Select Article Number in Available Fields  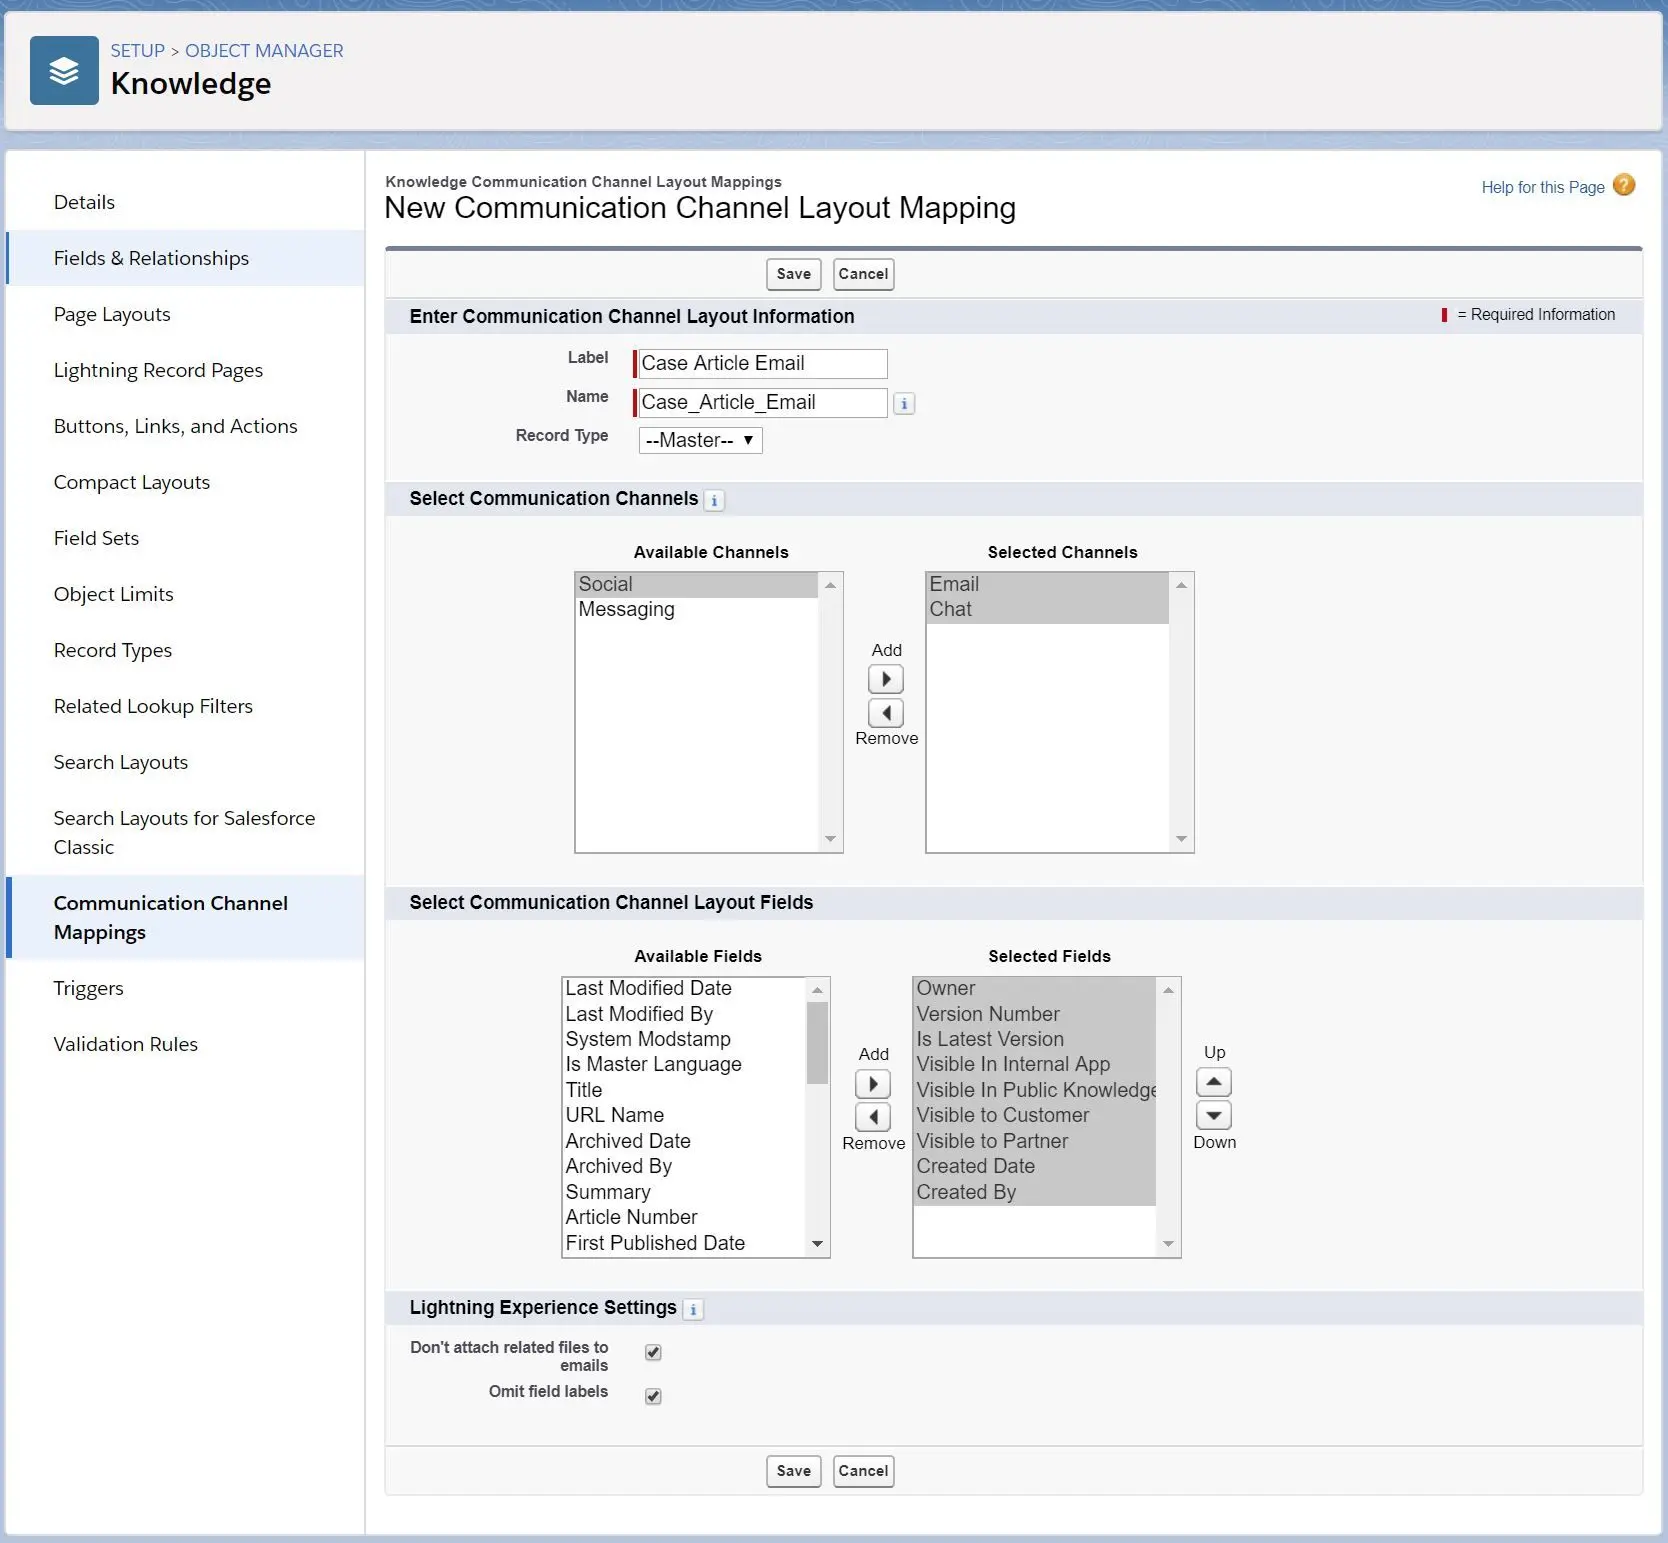[684, 1217]
